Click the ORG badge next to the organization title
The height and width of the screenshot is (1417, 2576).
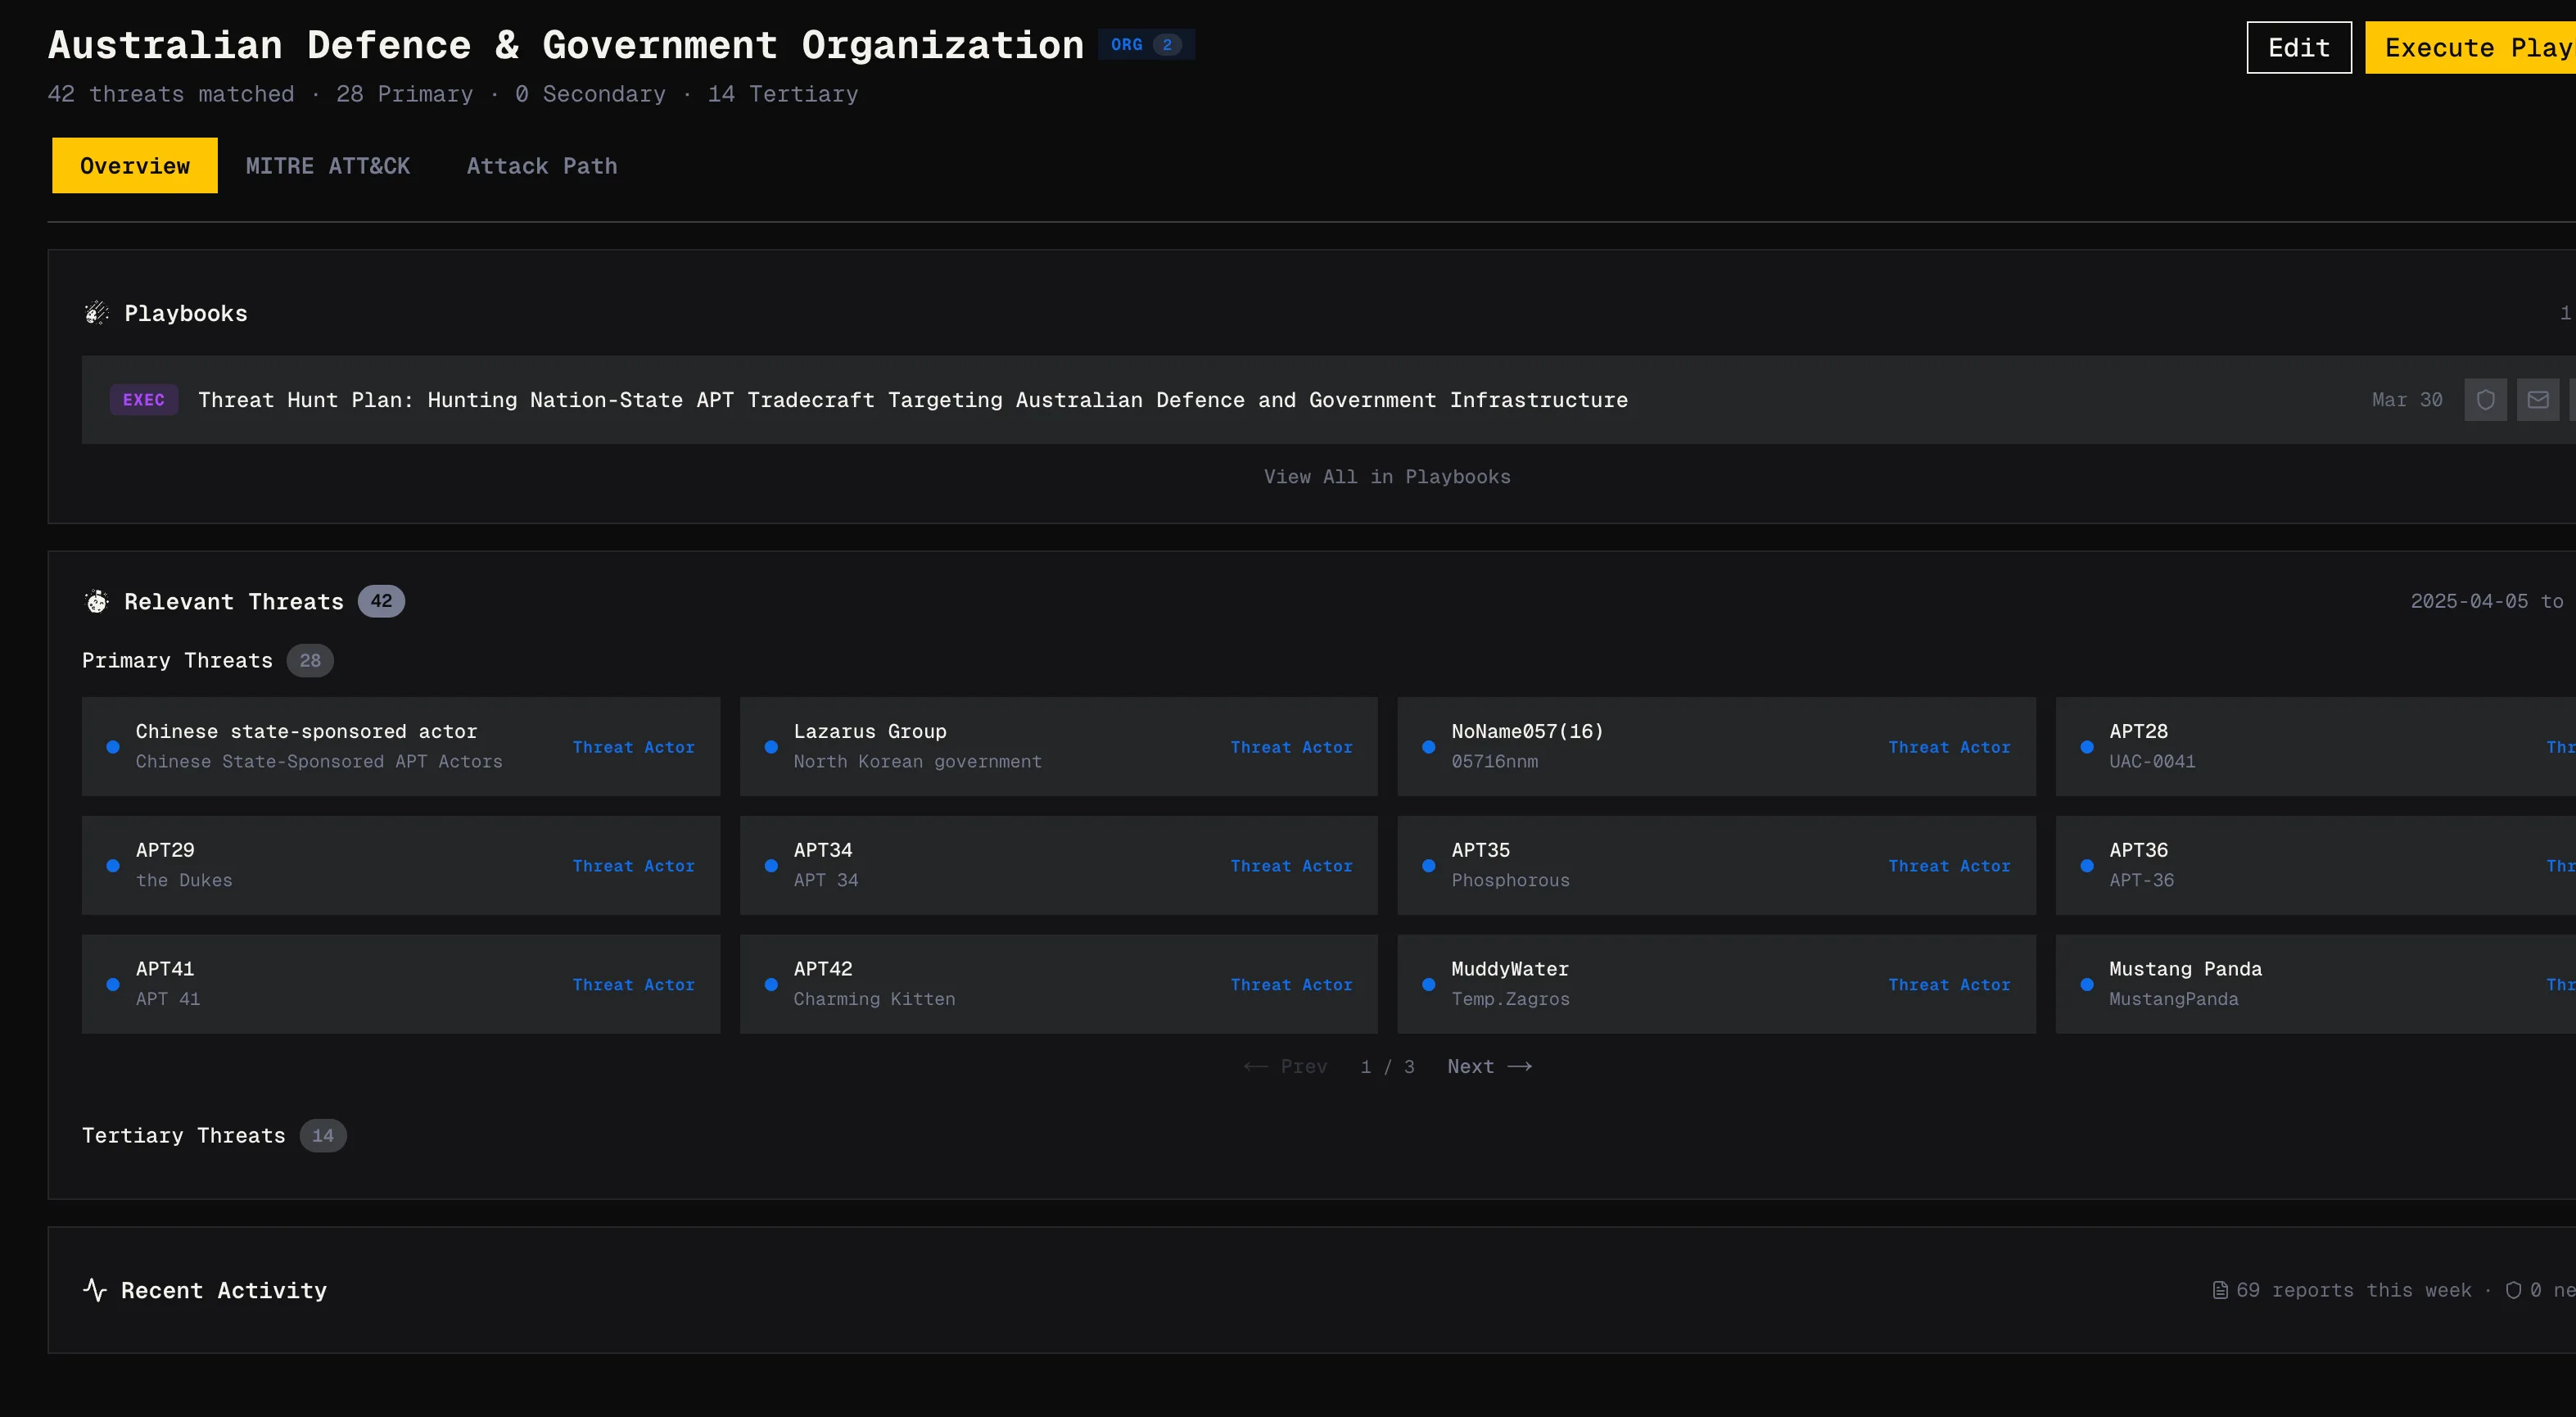(1146, 44)
